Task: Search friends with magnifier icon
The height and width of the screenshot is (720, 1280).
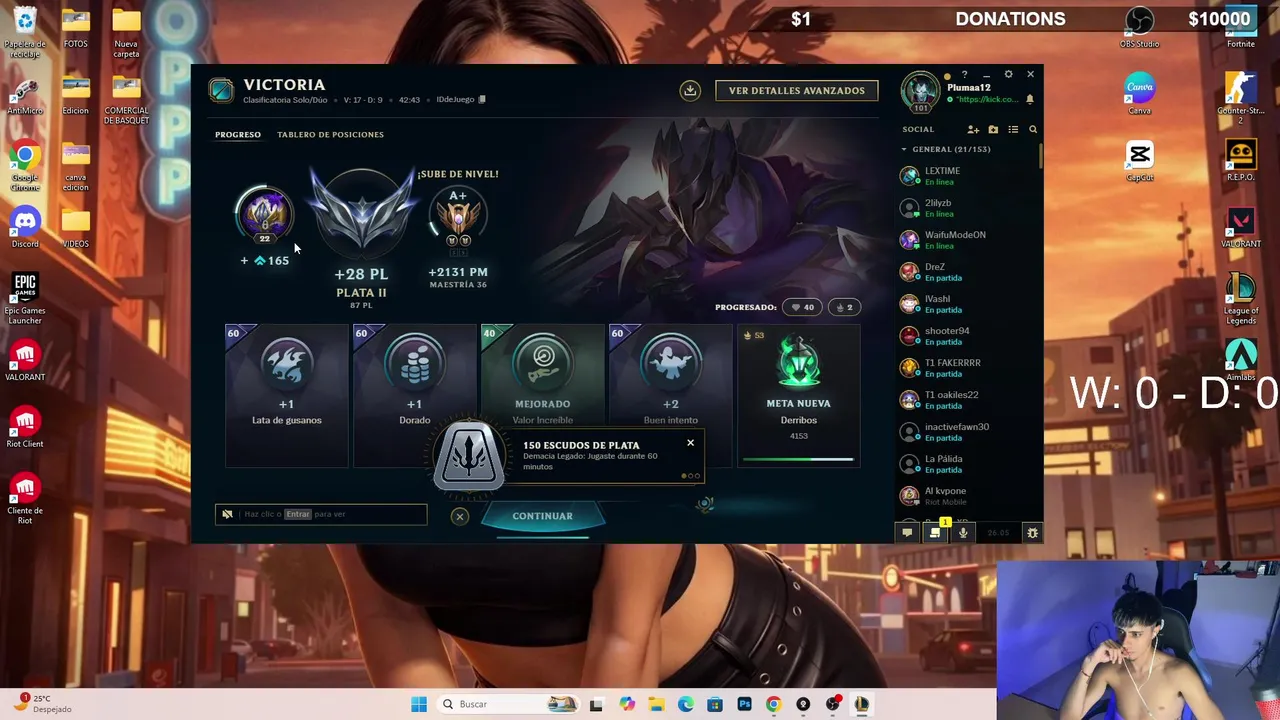Action: coord(1033,129)
